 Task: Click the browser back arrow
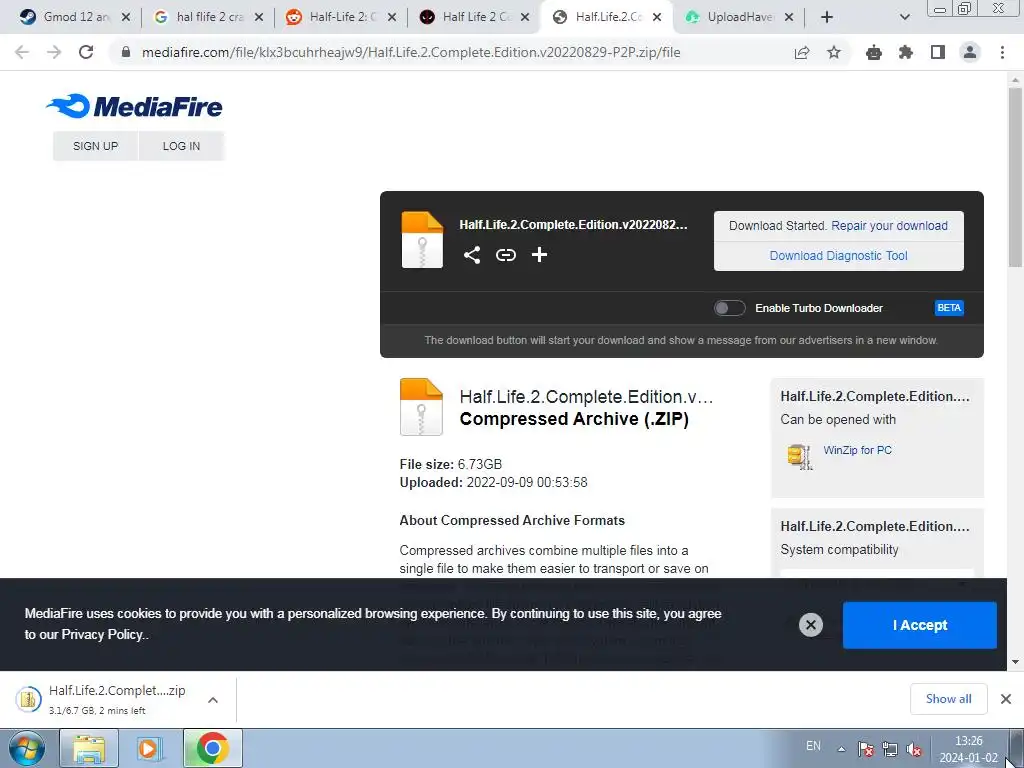pos(22,52)
